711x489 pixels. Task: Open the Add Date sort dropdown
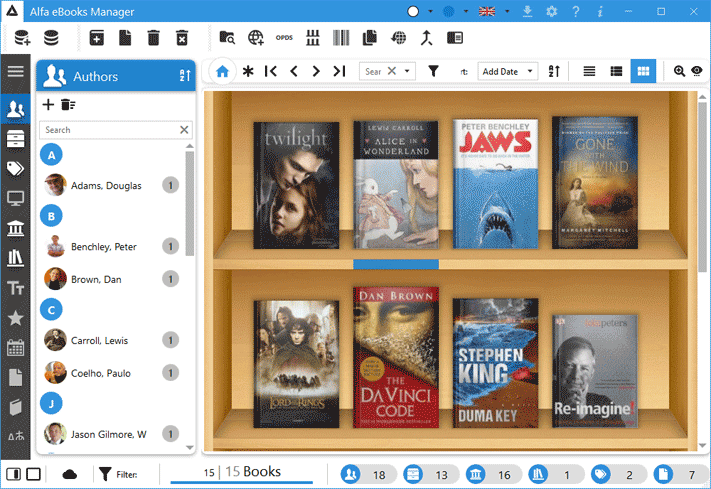pyautogui.click(x=508, y=71)
